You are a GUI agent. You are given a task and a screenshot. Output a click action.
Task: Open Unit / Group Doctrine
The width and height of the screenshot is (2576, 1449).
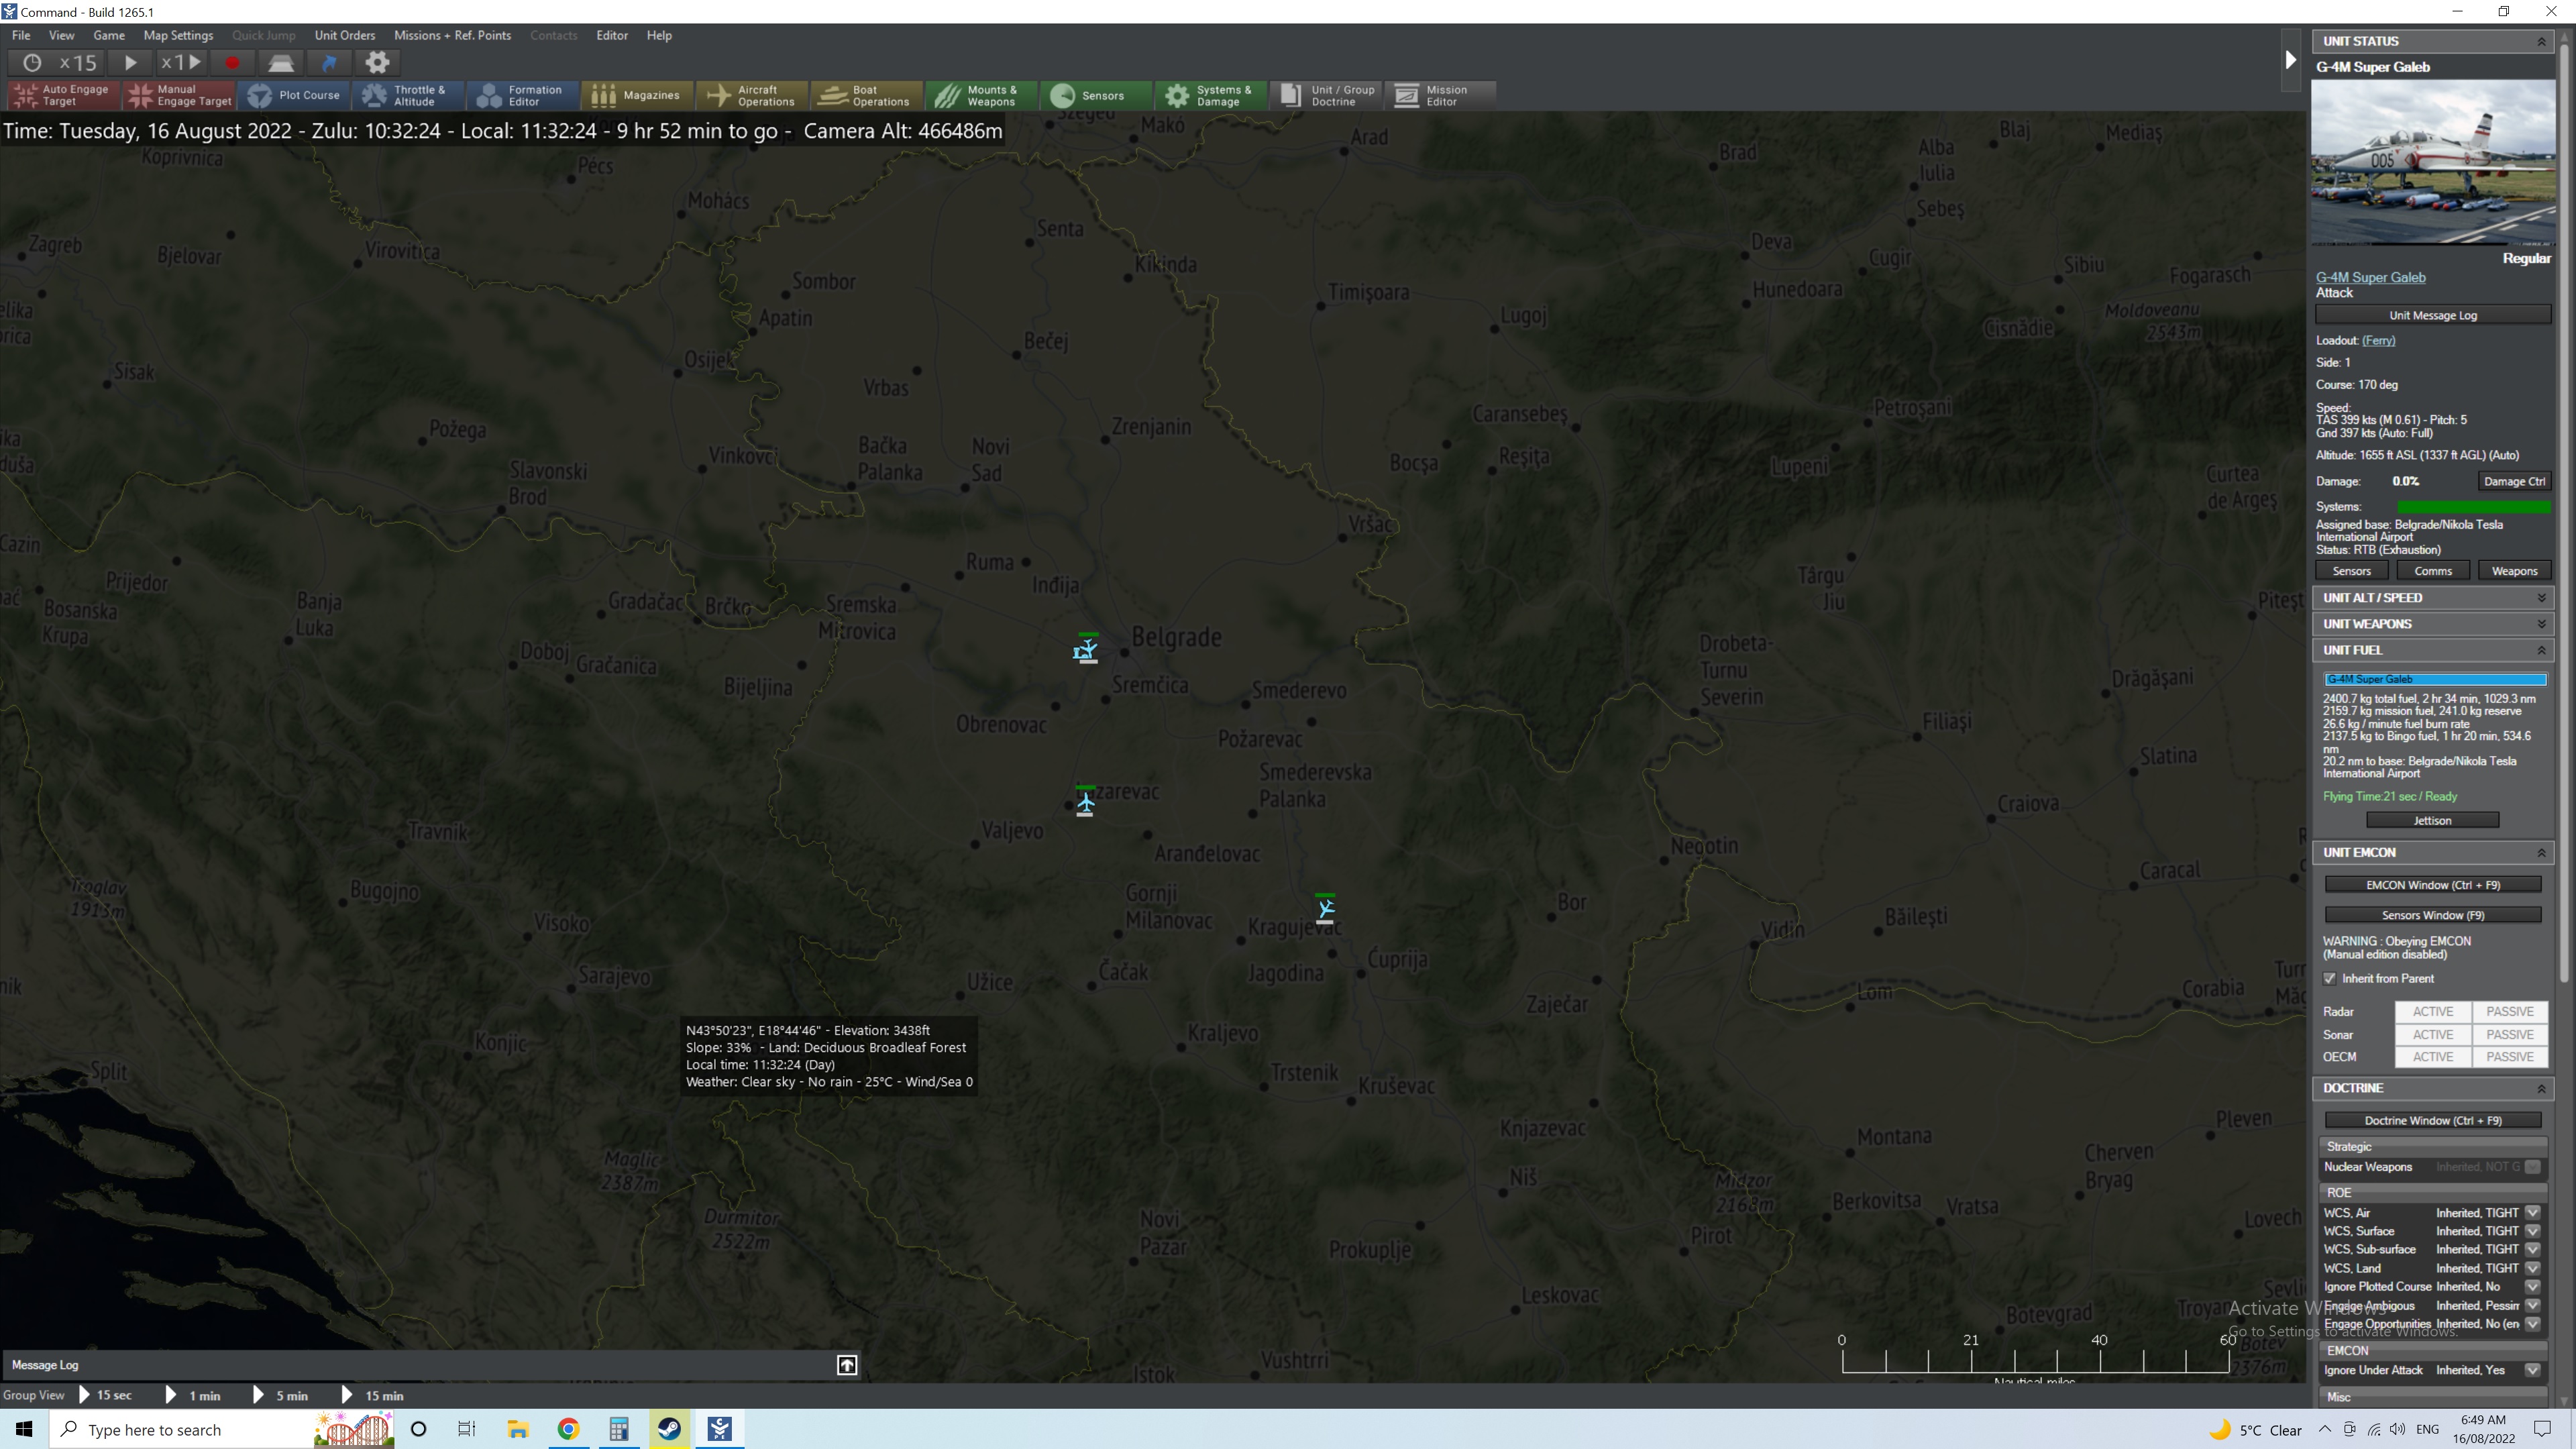click(x=1325, y=95)
